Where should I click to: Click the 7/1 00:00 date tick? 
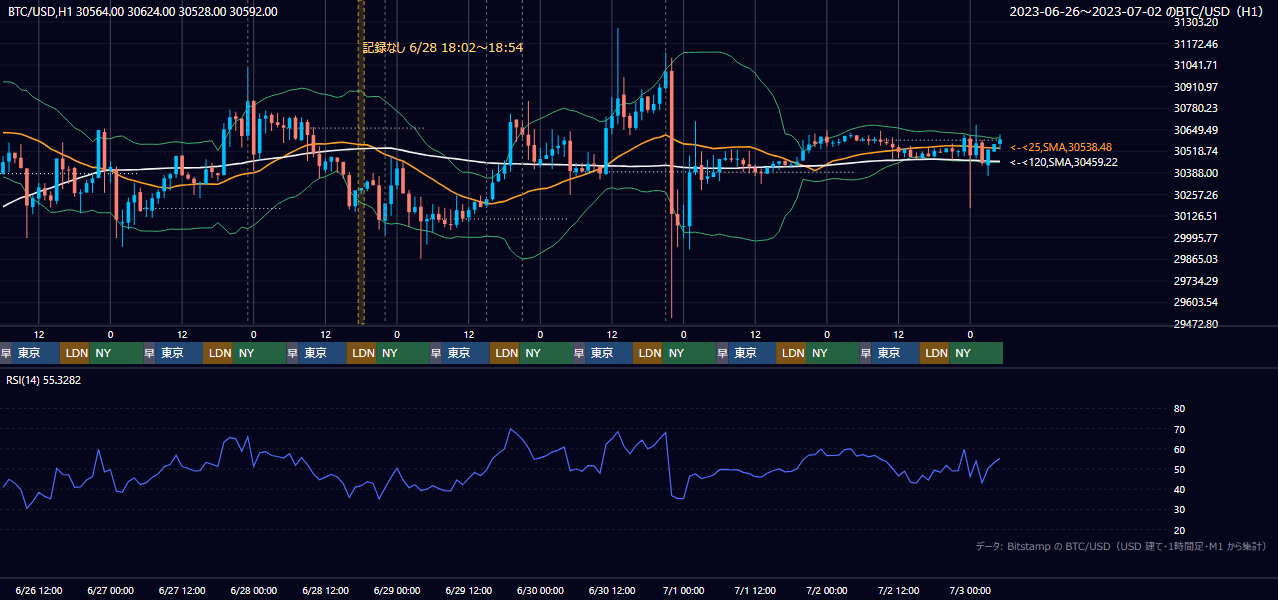684,591
